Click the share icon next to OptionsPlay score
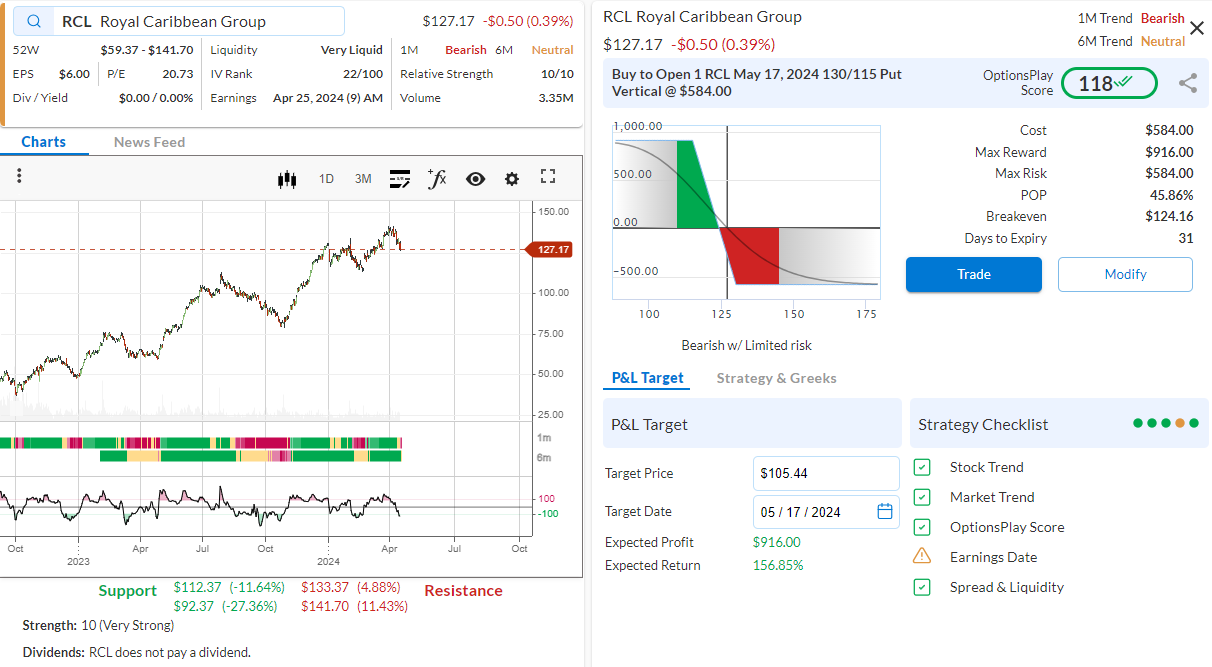The height and width of the screenshot is (667, 1212). tap(1187, 84)
